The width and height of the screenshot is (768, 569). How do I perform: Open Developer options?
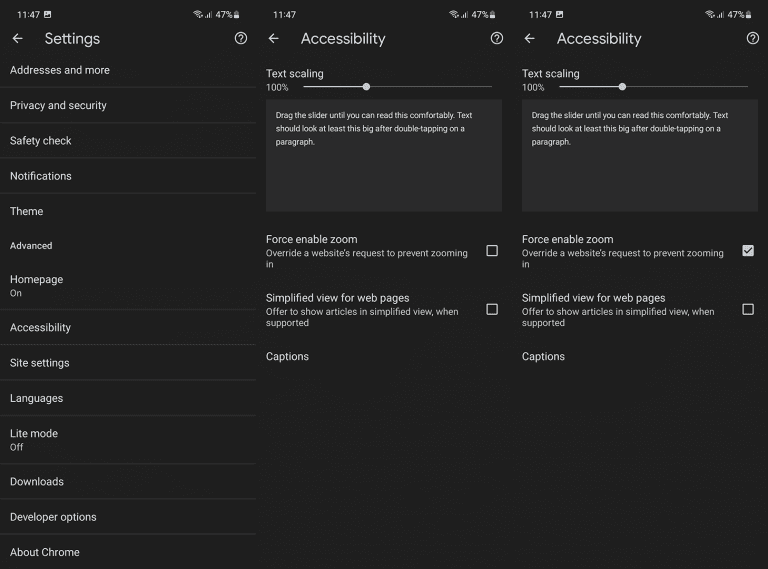pos(53,517)
